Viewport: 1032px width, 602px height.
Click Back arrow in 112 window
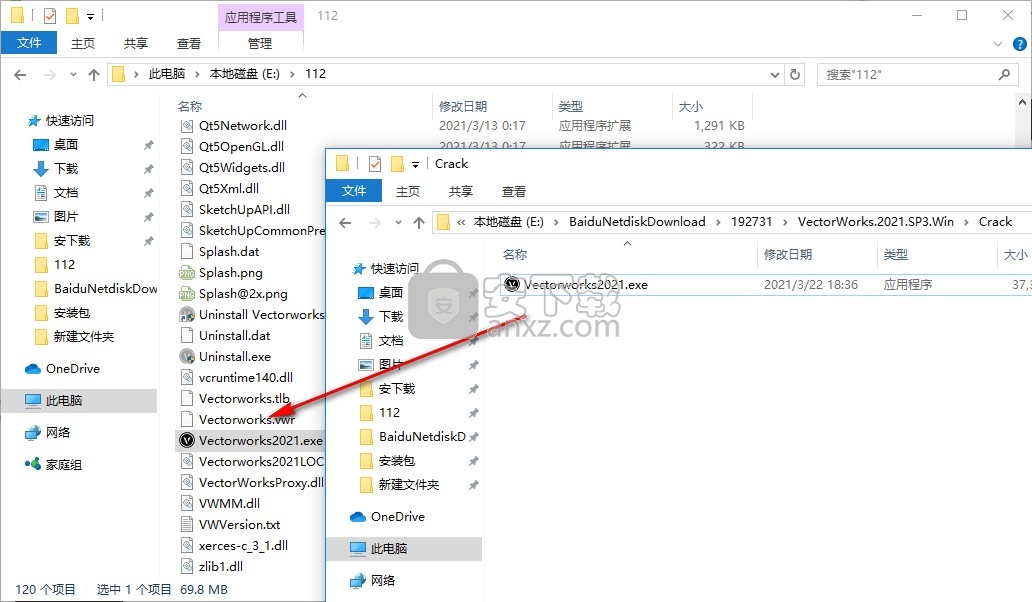[20, 74]
